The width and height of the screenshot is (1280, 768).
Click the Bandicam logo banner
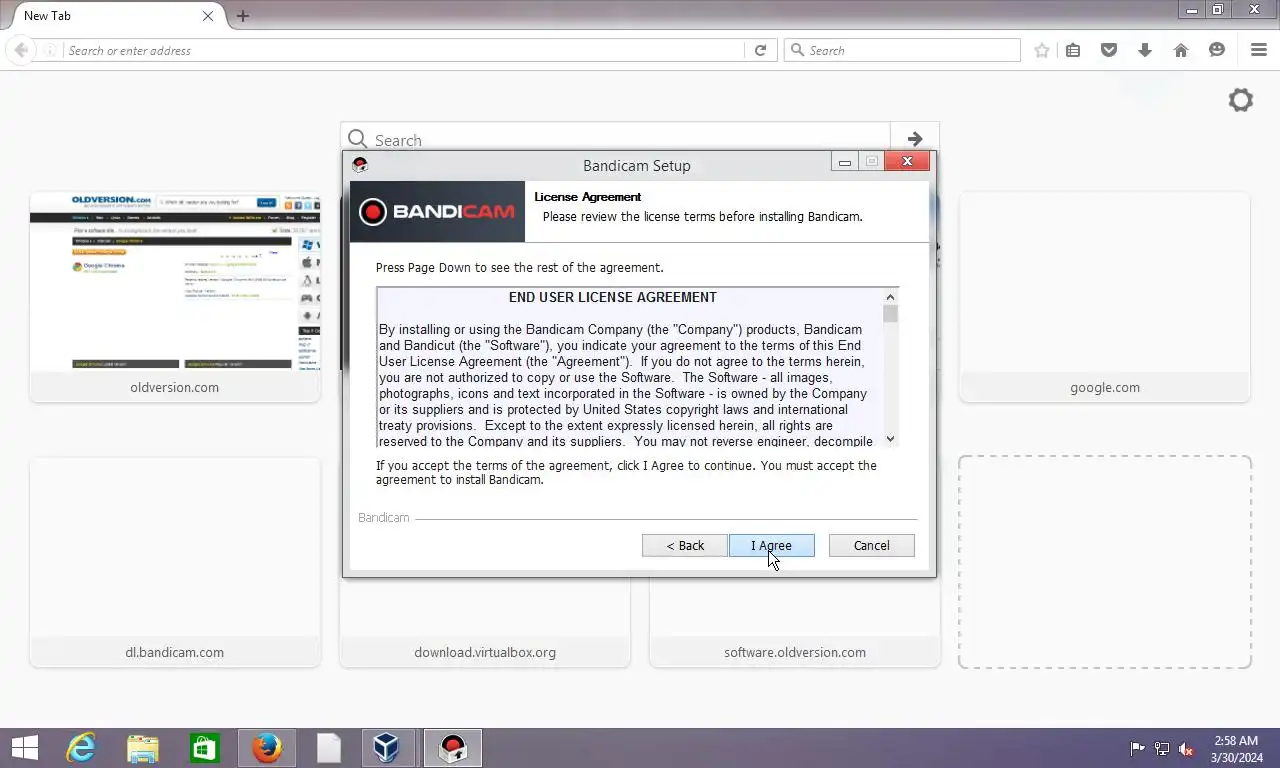click(x=437, y=211)
